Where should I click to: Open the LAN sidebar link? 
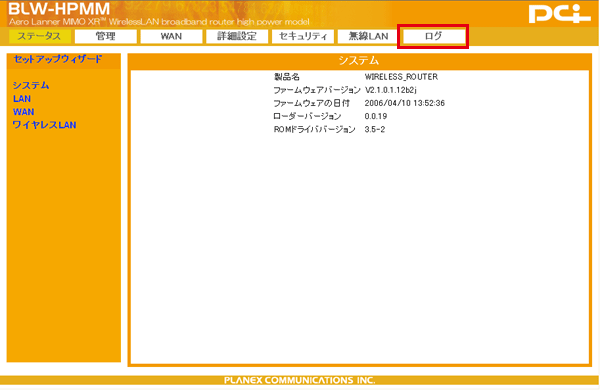click(x=22, y=99)
